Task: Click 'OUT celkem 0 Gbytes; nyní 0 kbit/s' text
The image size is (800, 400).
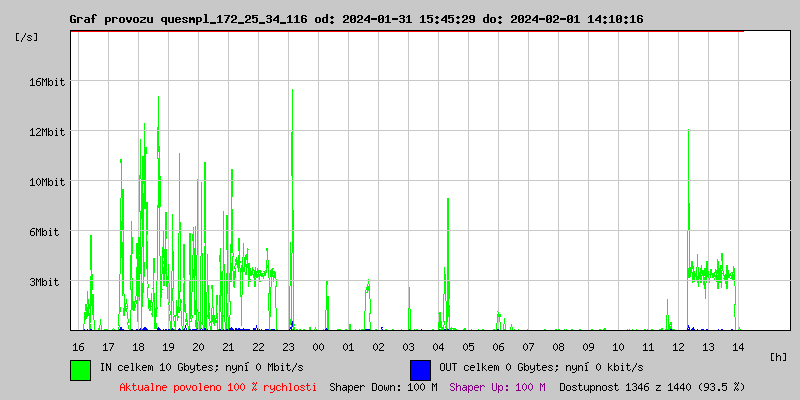Action: [541, 367]
